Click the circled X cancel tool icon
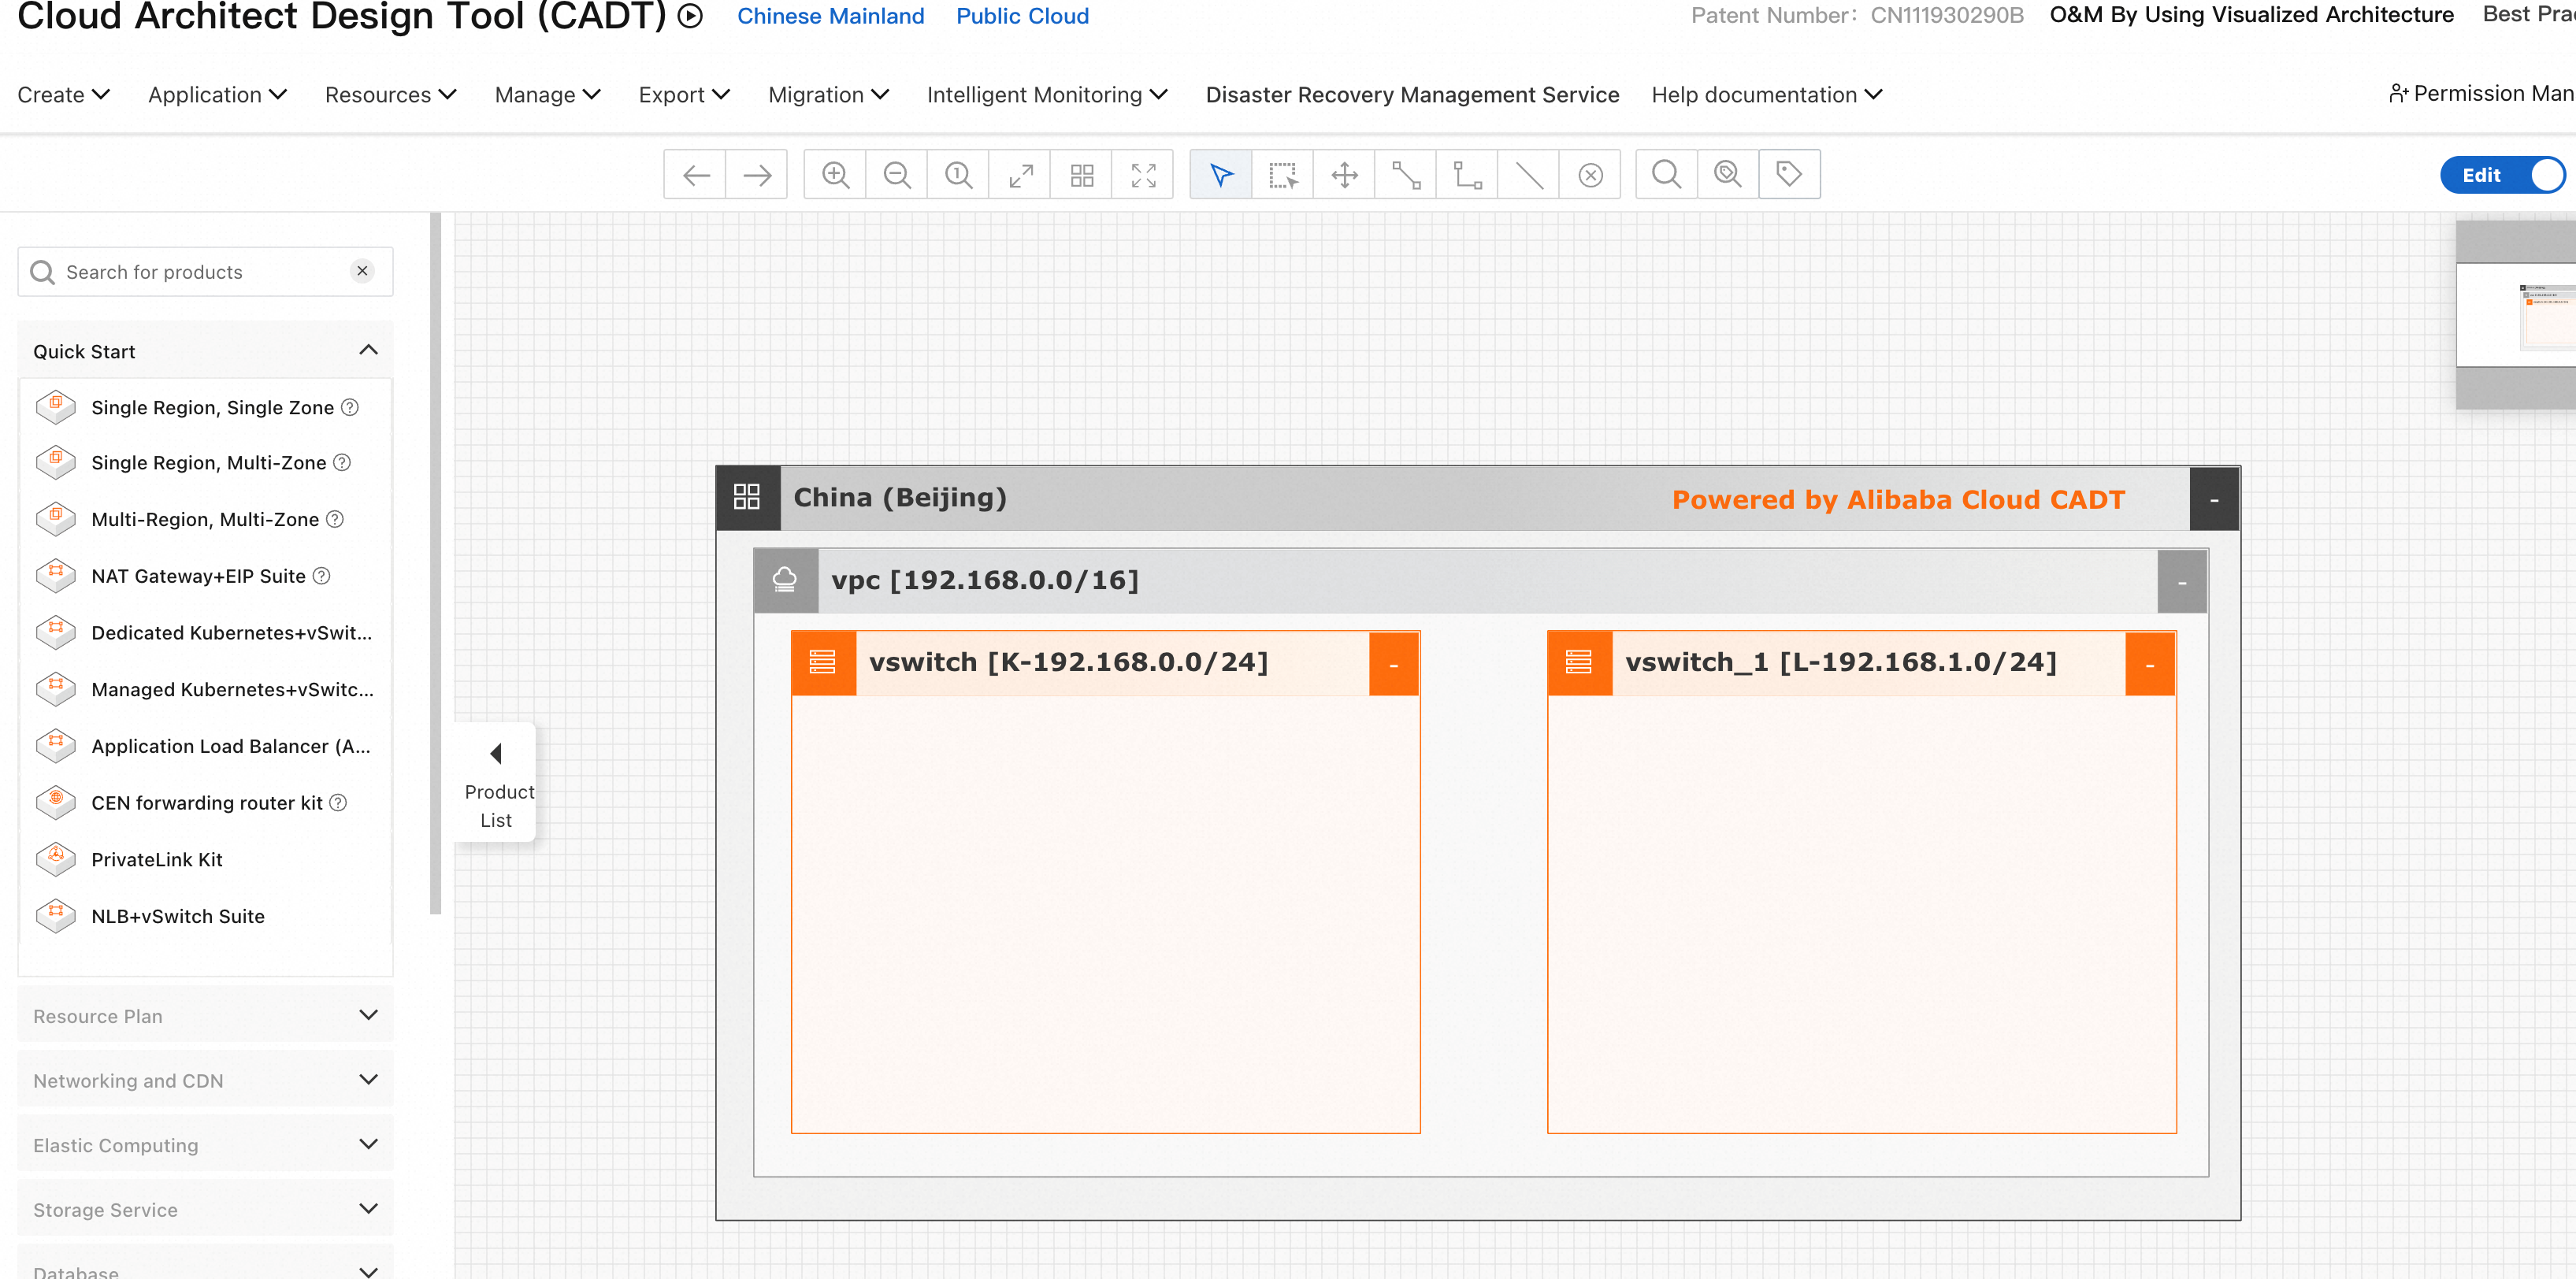Image resolution: width=2576 pixels, height=1279 pixels. pyautogui.click(x=1590, y=175)
